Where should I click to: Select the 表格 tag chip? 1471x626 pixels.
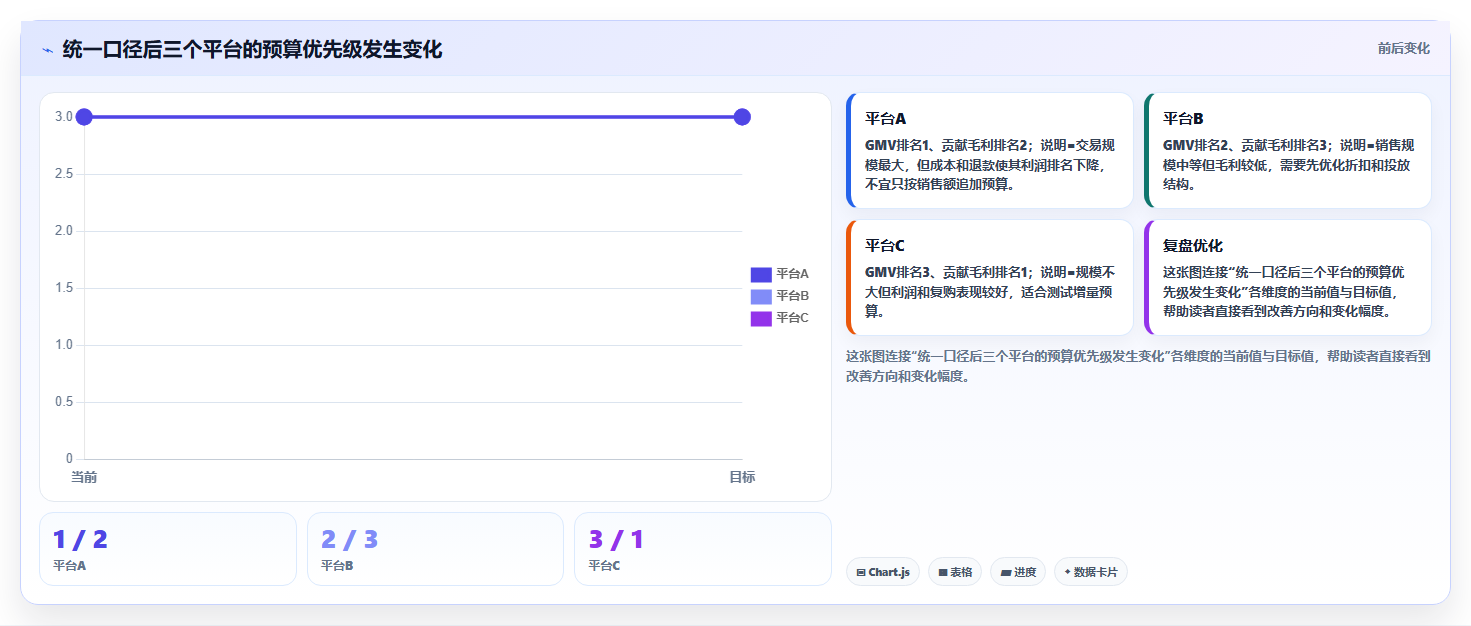pyautogui.click(x=955, y=572)
